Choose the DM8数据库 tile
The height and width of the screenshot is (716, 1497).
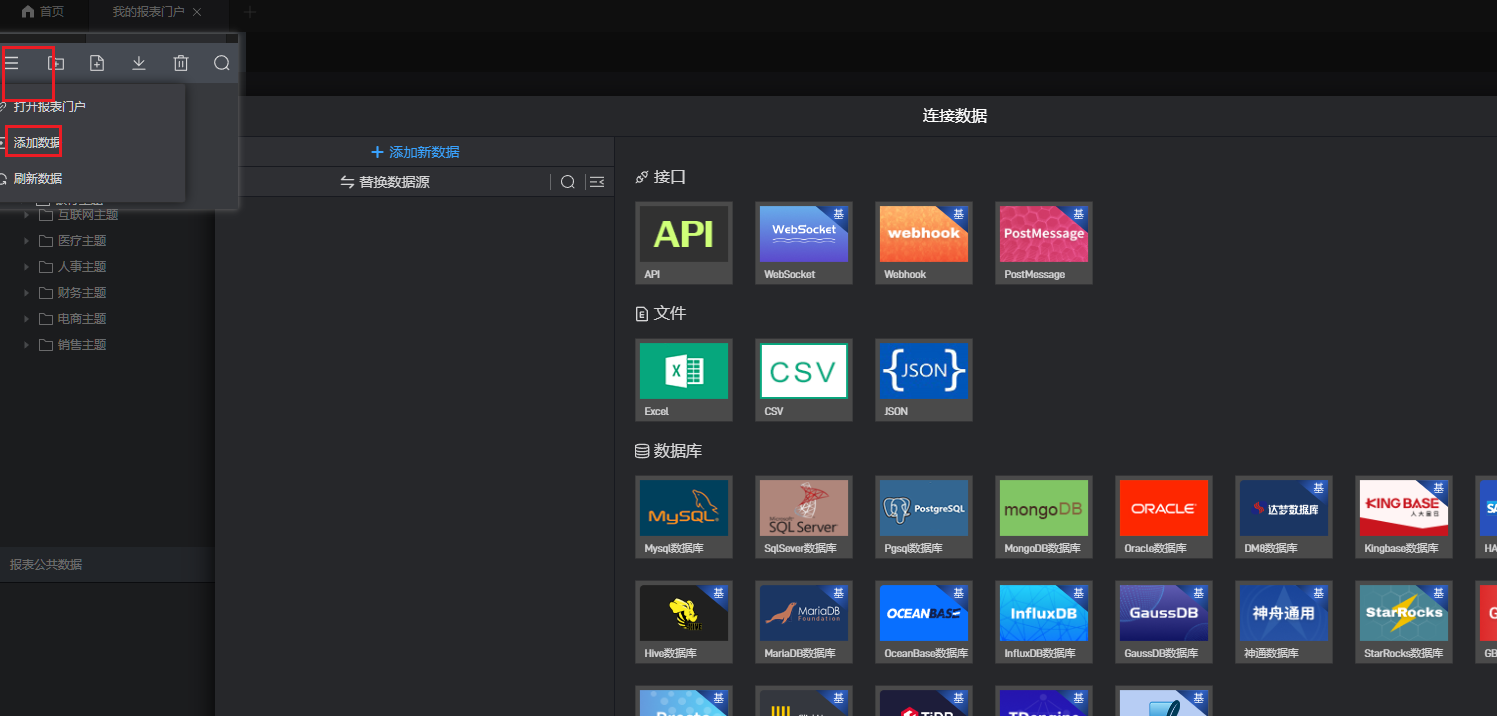pyautogui.click(x=1284, y=517)
